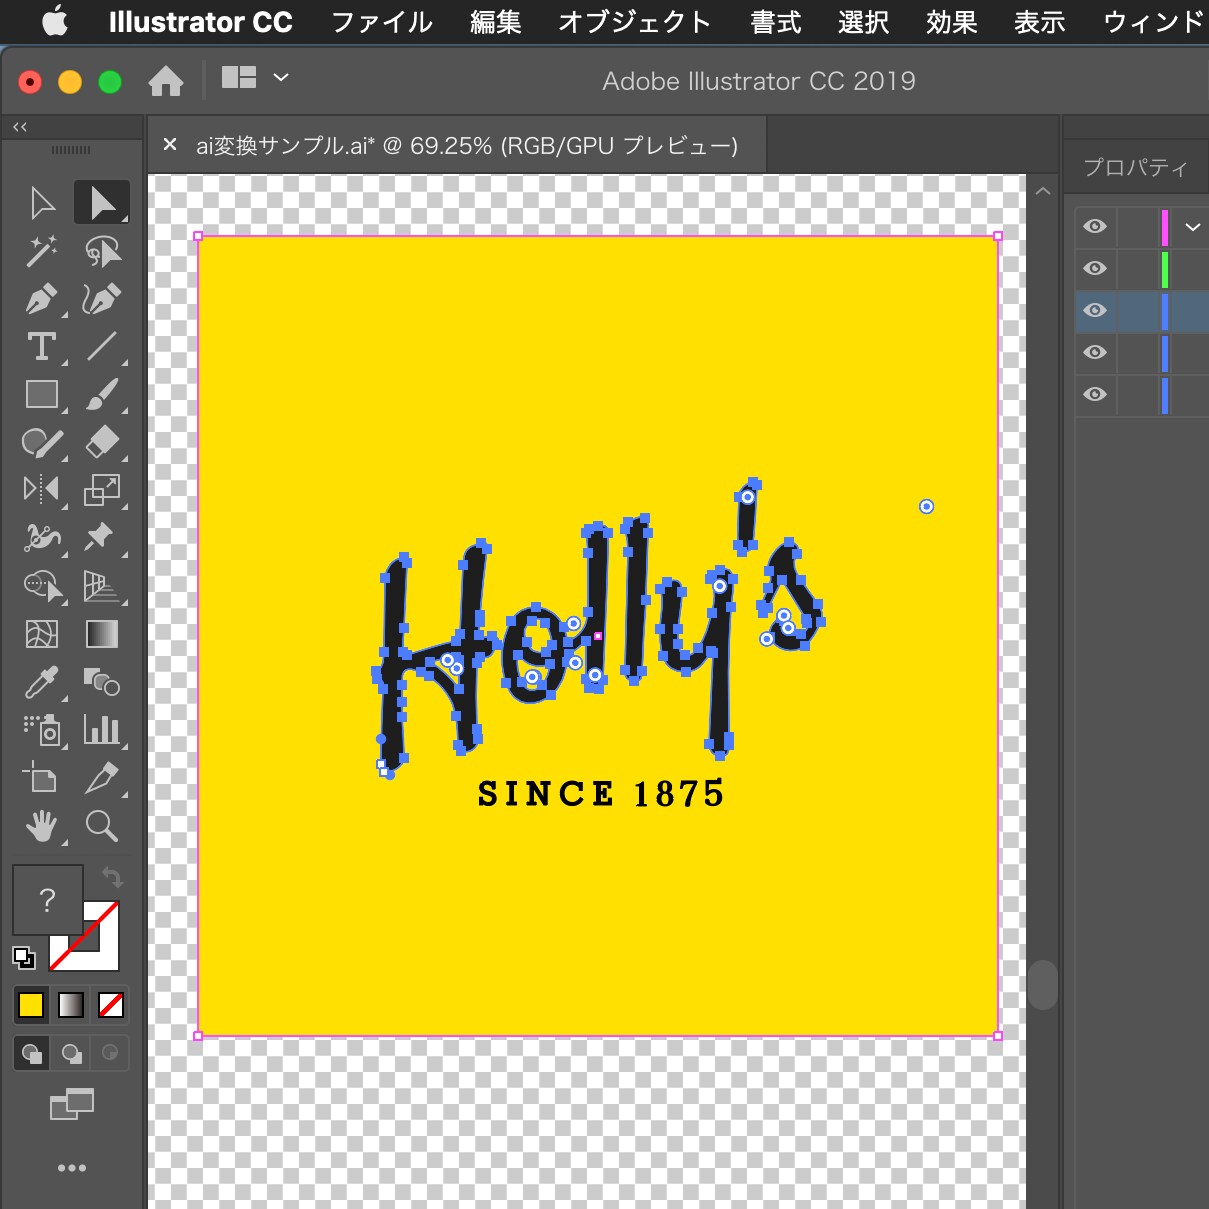Select the Perspective Grid tool
Screen dimensions: 1209x1209
click(x=102, y=585)
